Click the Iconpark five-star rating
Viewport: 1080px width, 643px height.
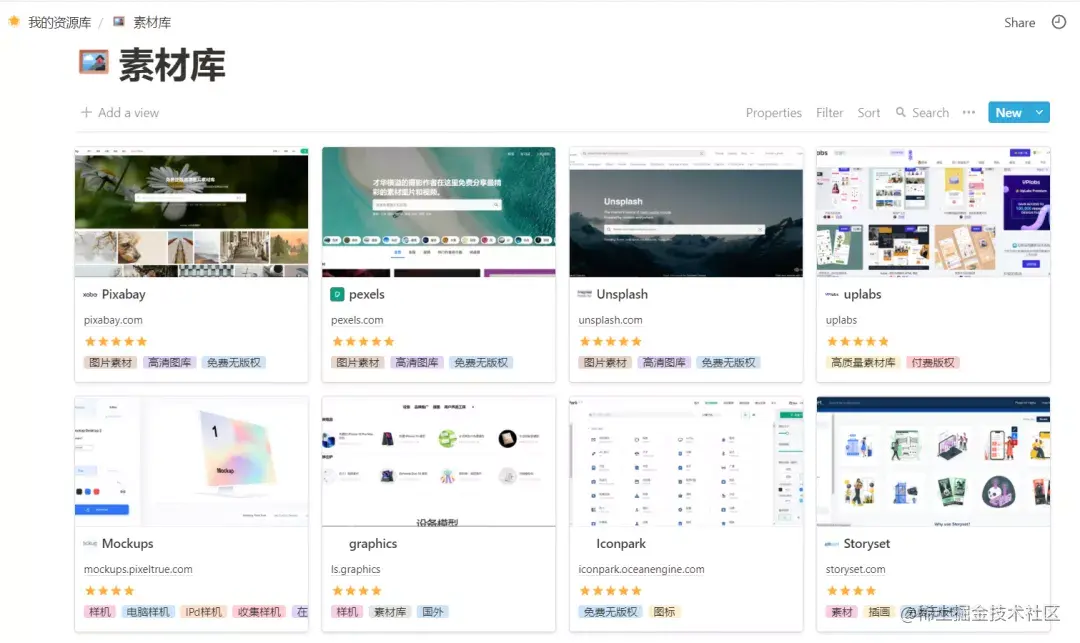tap(610, 591)
